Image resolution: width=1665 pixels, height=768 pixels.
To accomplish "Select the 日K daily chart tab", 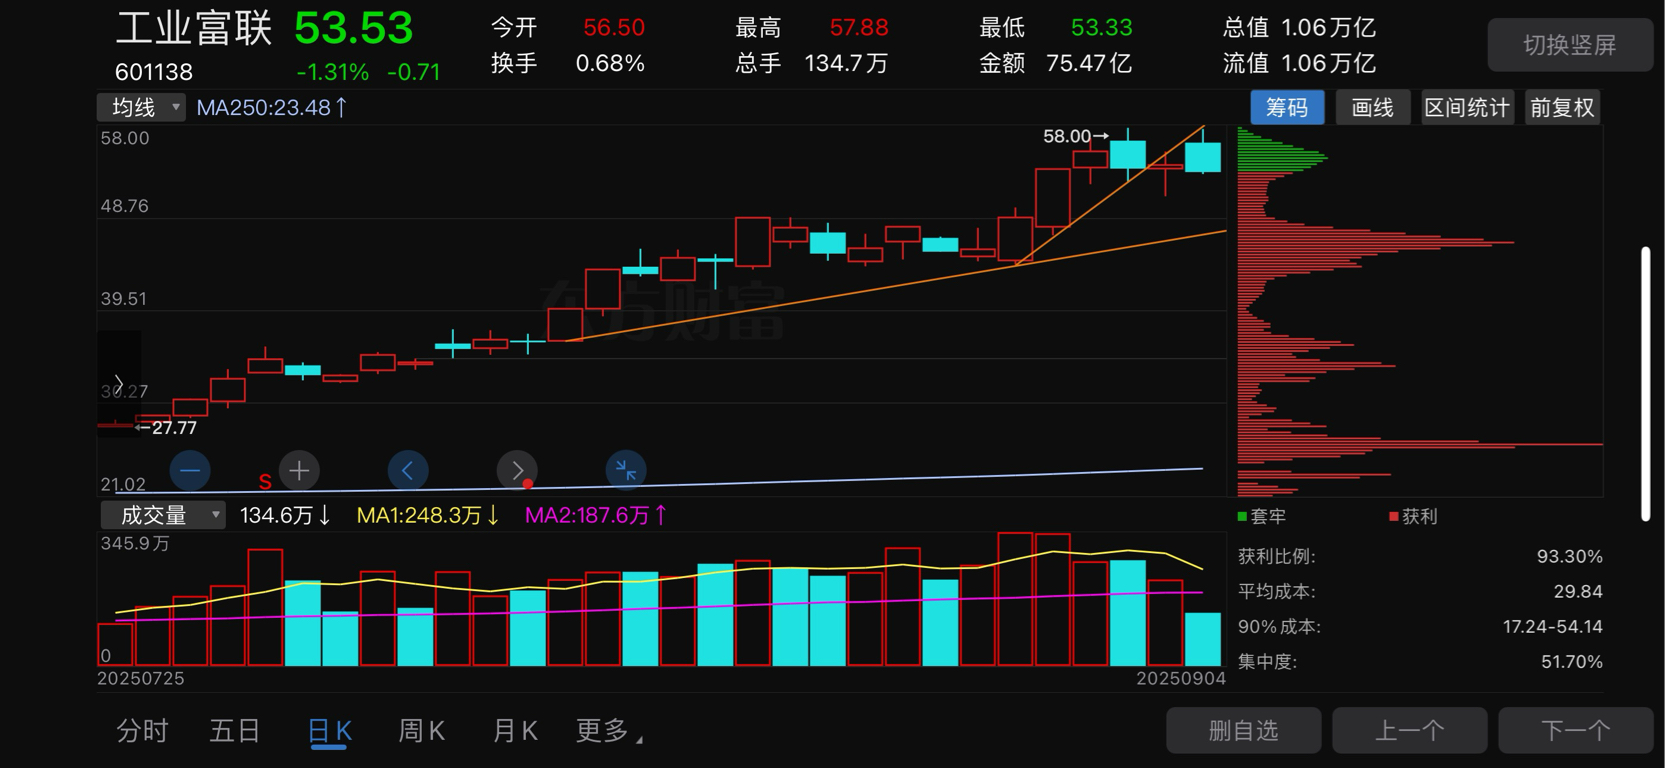I will [x=329, y=731].
